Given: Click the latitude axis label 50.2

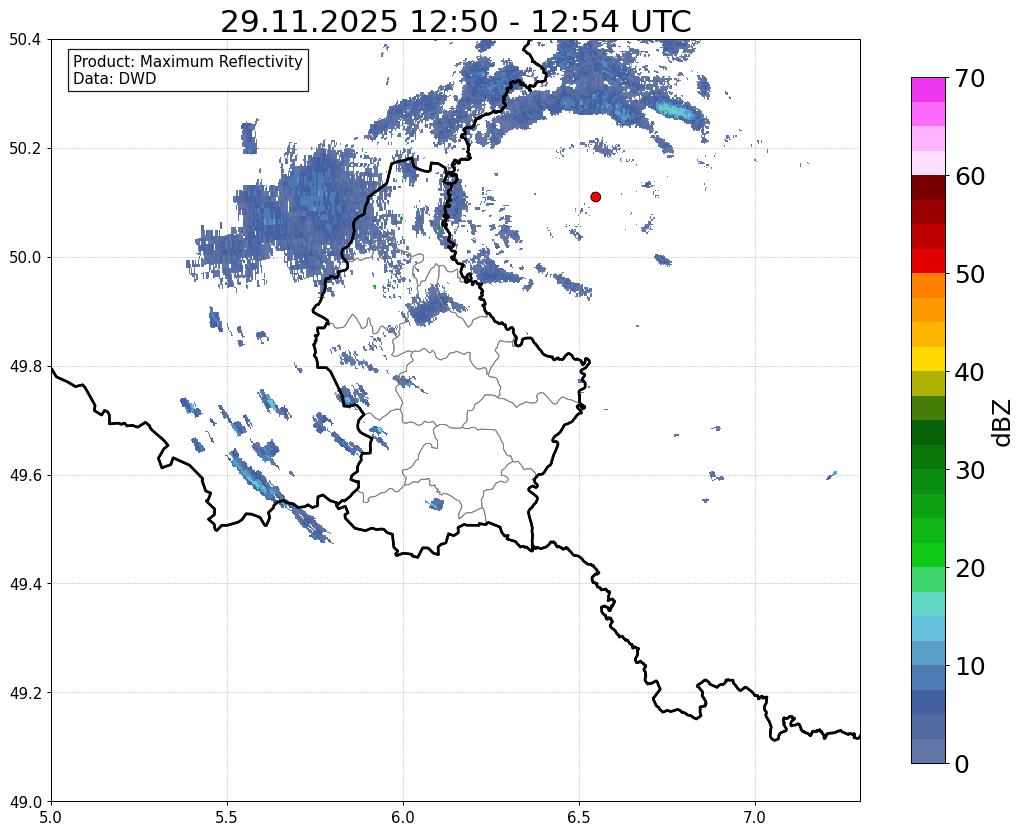Looking at the screenshot, I should click(x=25, y=149).
